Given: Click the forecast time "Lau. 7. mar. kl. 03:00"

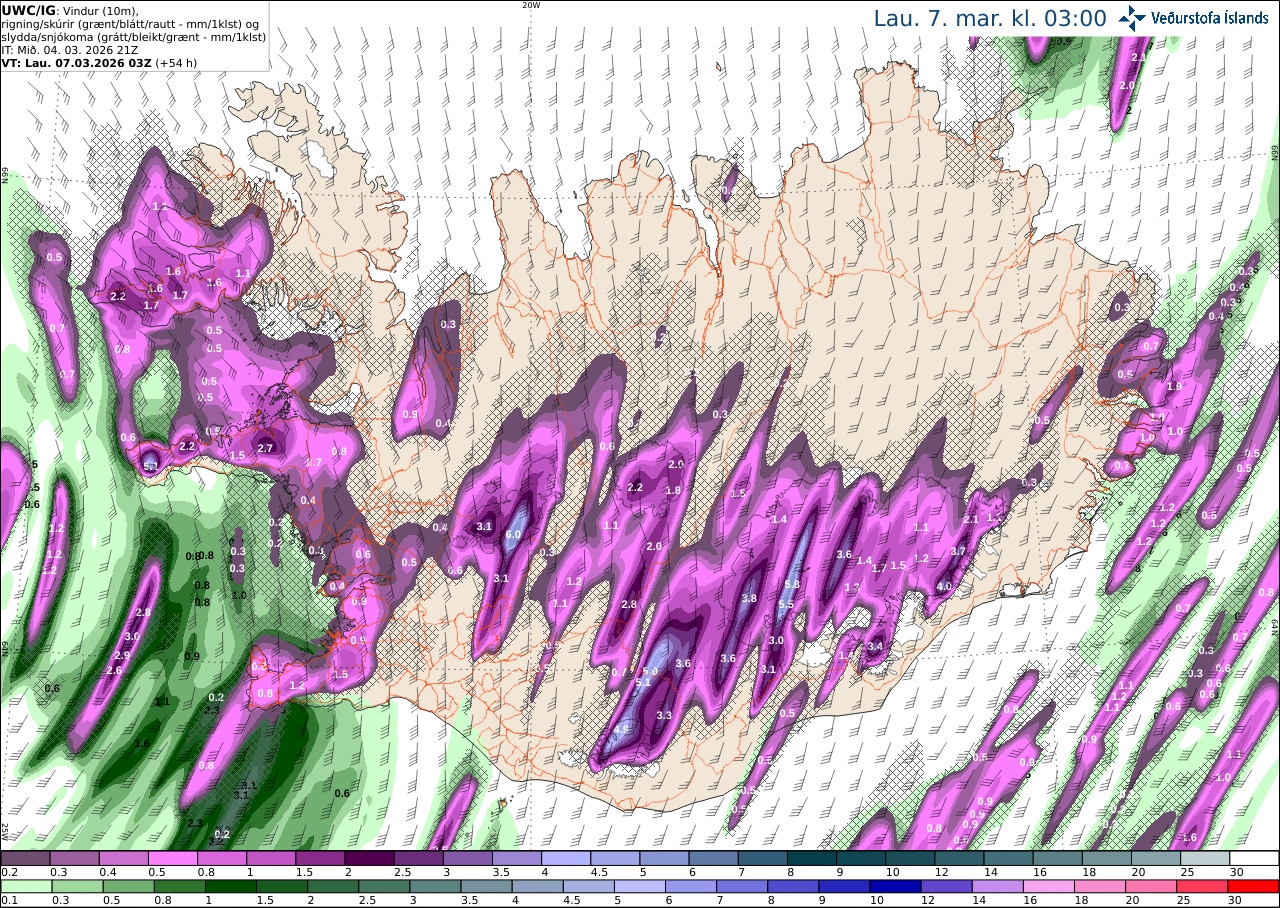Looking at the screenshot, I should click(x=990, y=18).
